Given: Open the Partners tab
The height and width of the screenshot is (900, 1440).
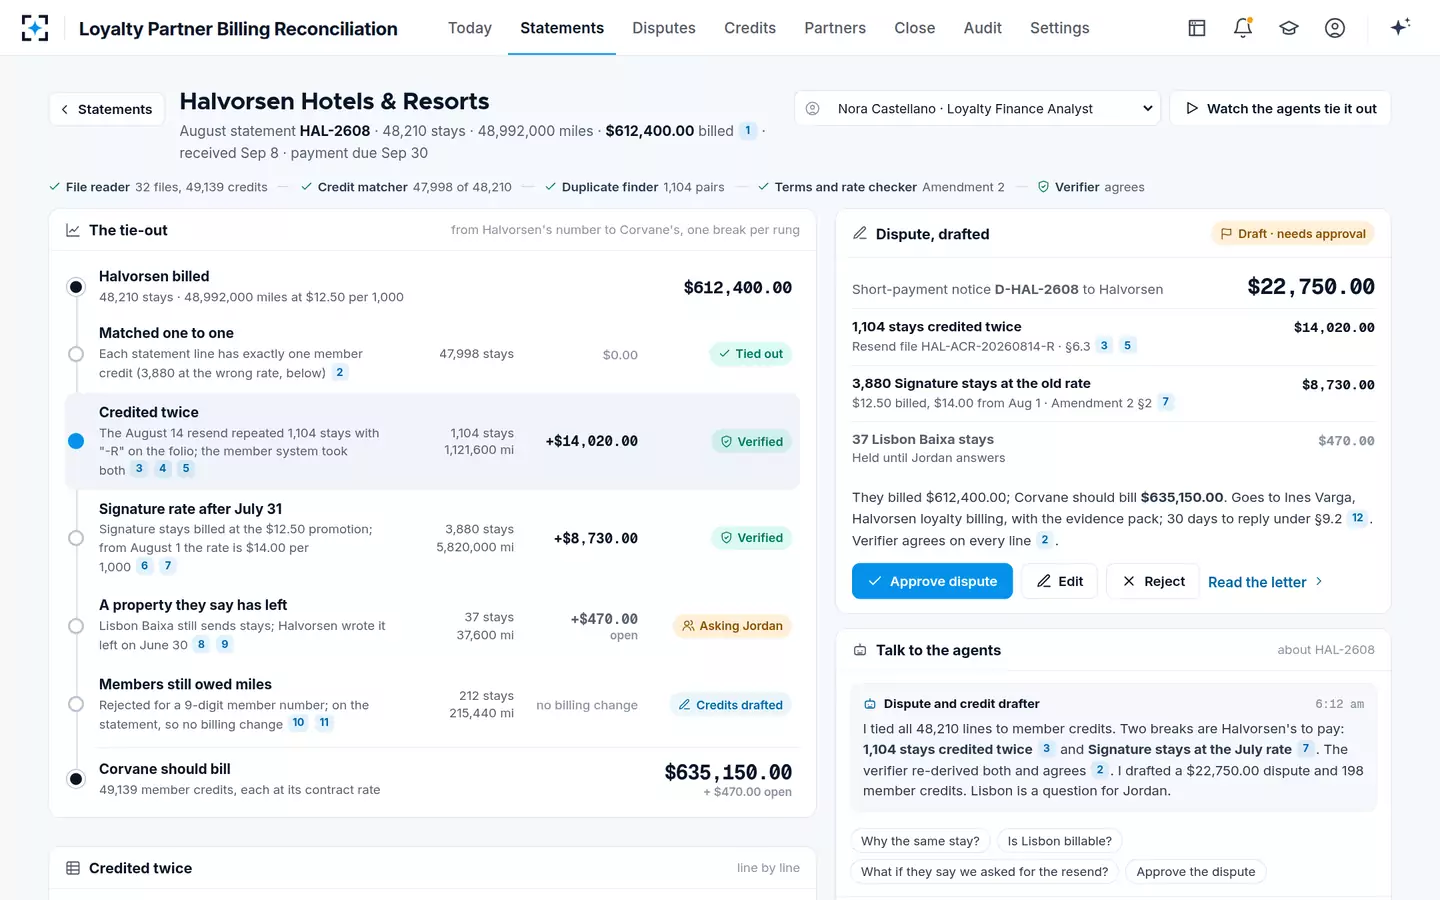Looking at the screenshot, I should coord(835,28).
